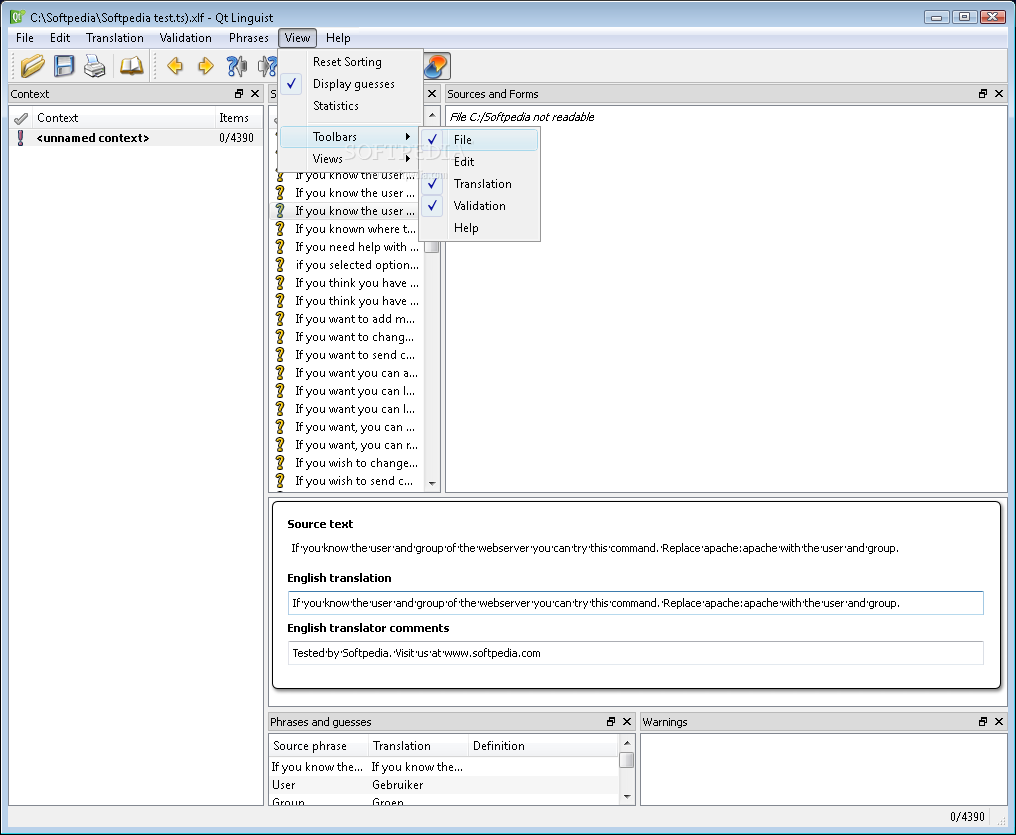
Task: Open the Translation menu
Action: [115, 38]
